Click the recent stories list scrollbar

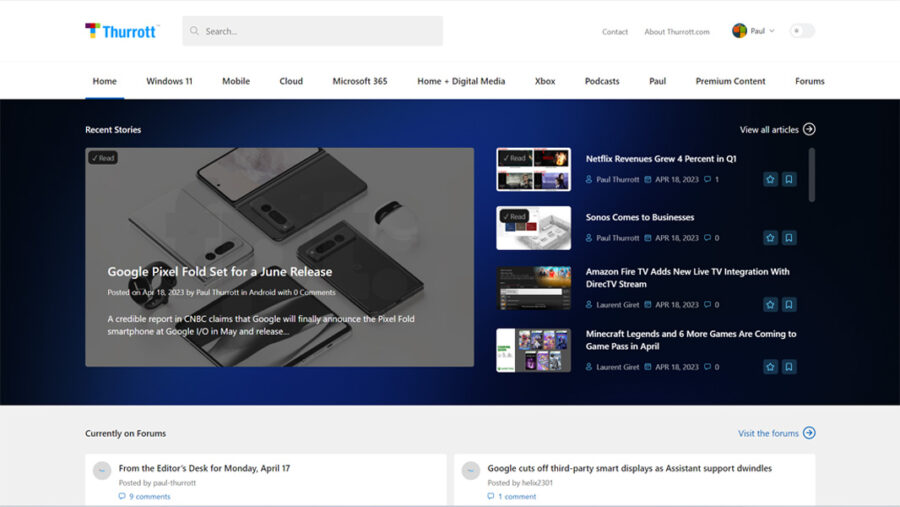click(x=811, y=175)
